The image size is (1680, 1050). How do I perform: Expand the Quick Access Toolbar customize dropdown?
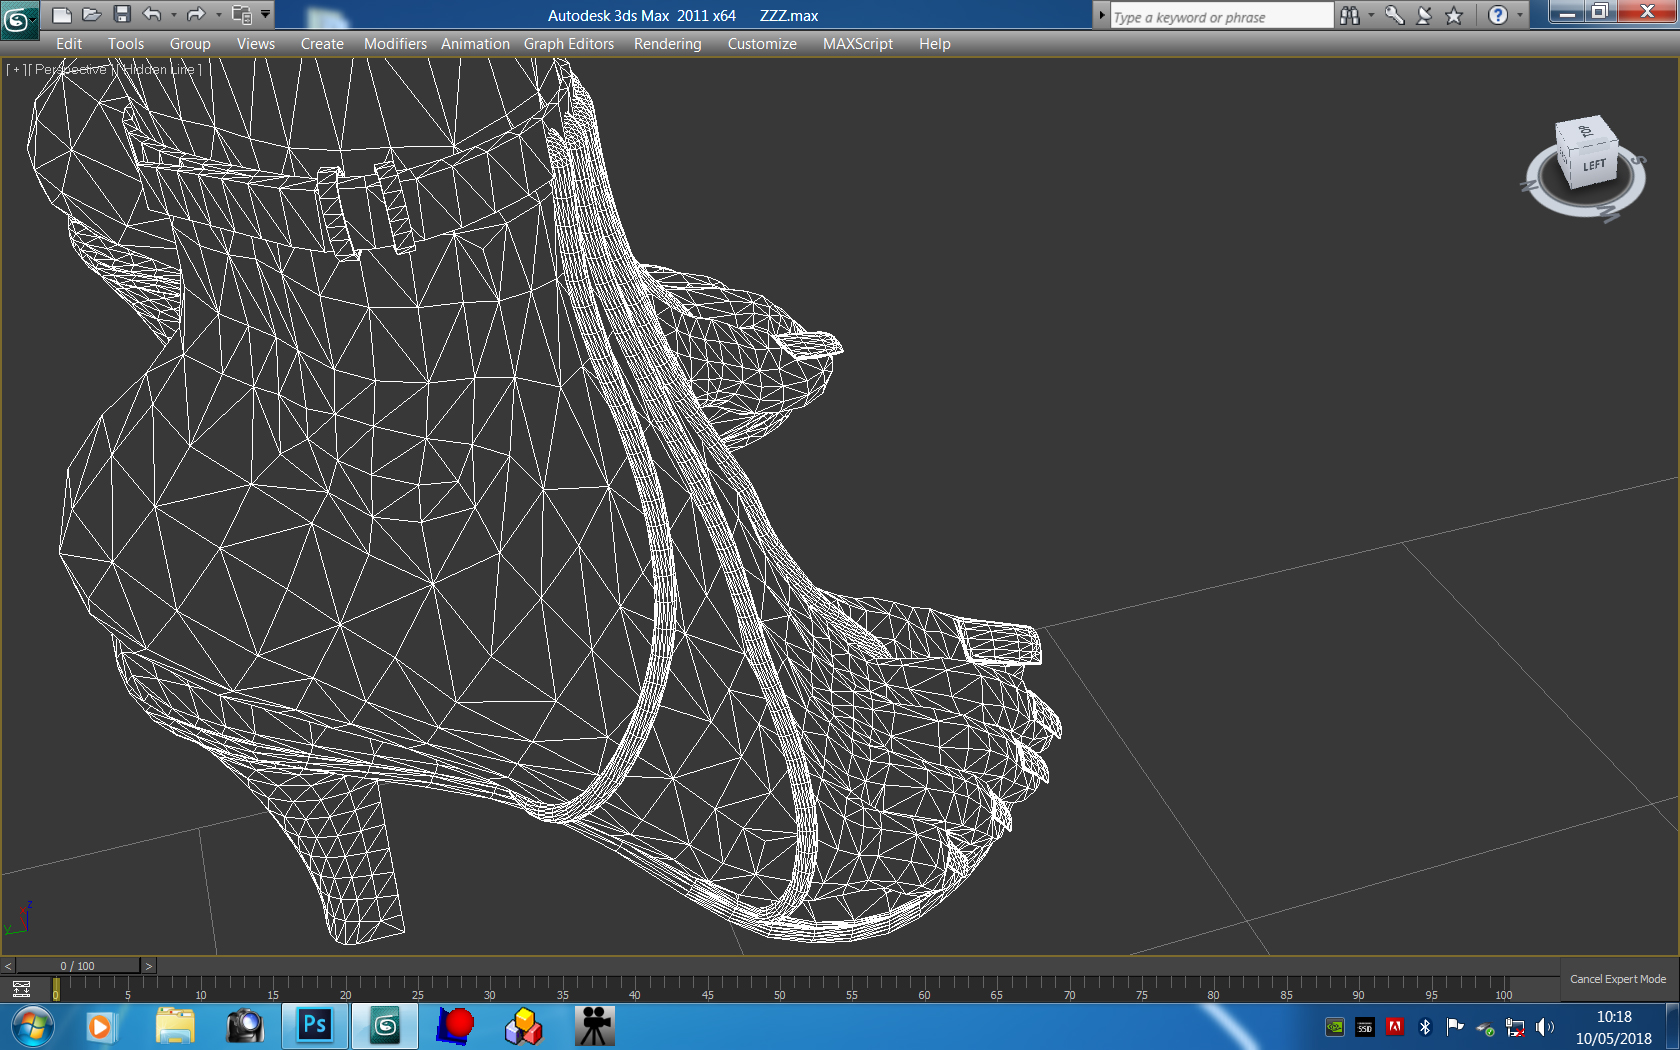[266, 14]
